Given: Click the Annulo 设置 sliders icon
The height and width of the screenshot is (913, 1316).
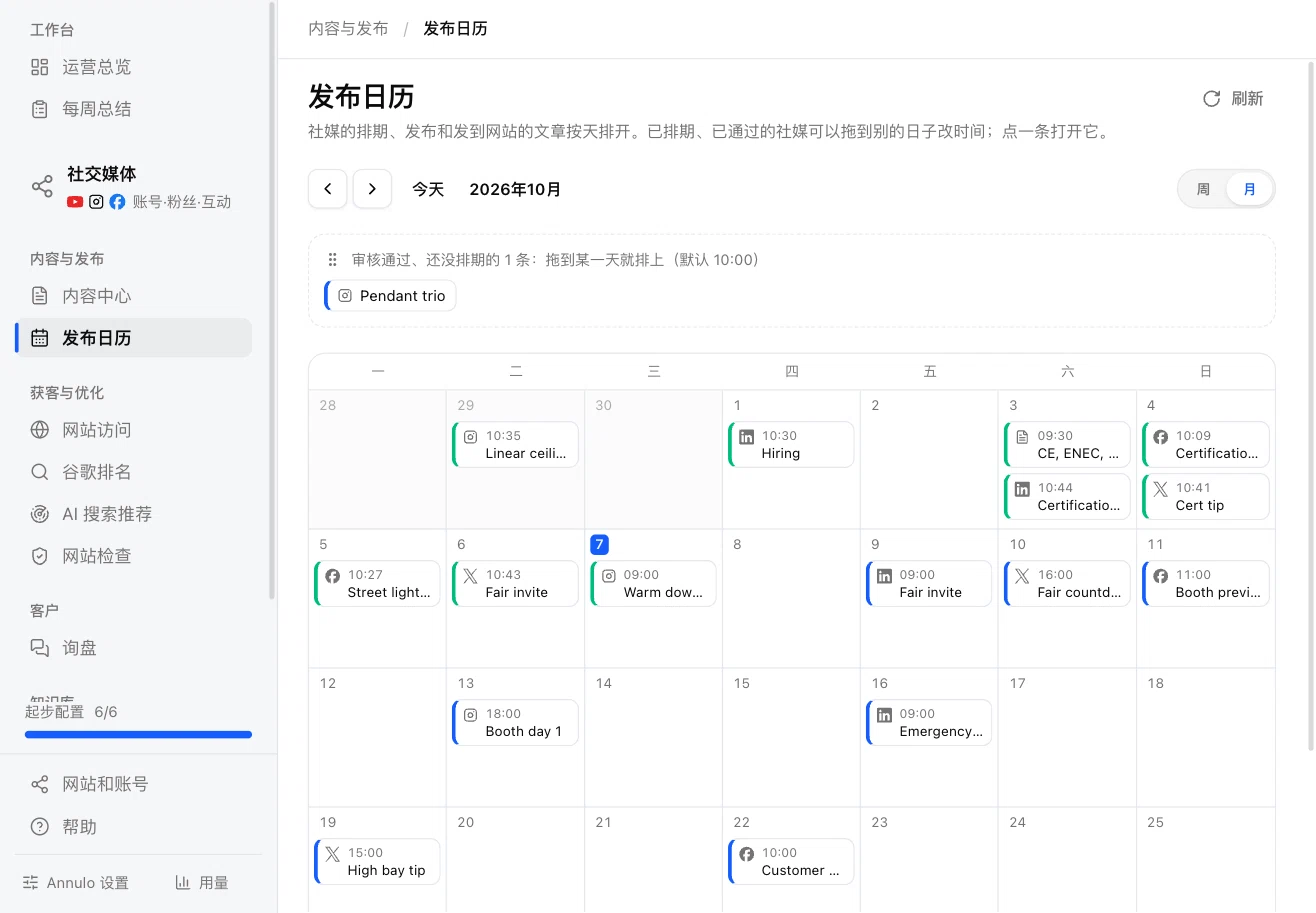Looking at the screenshot, I should 31,883.
